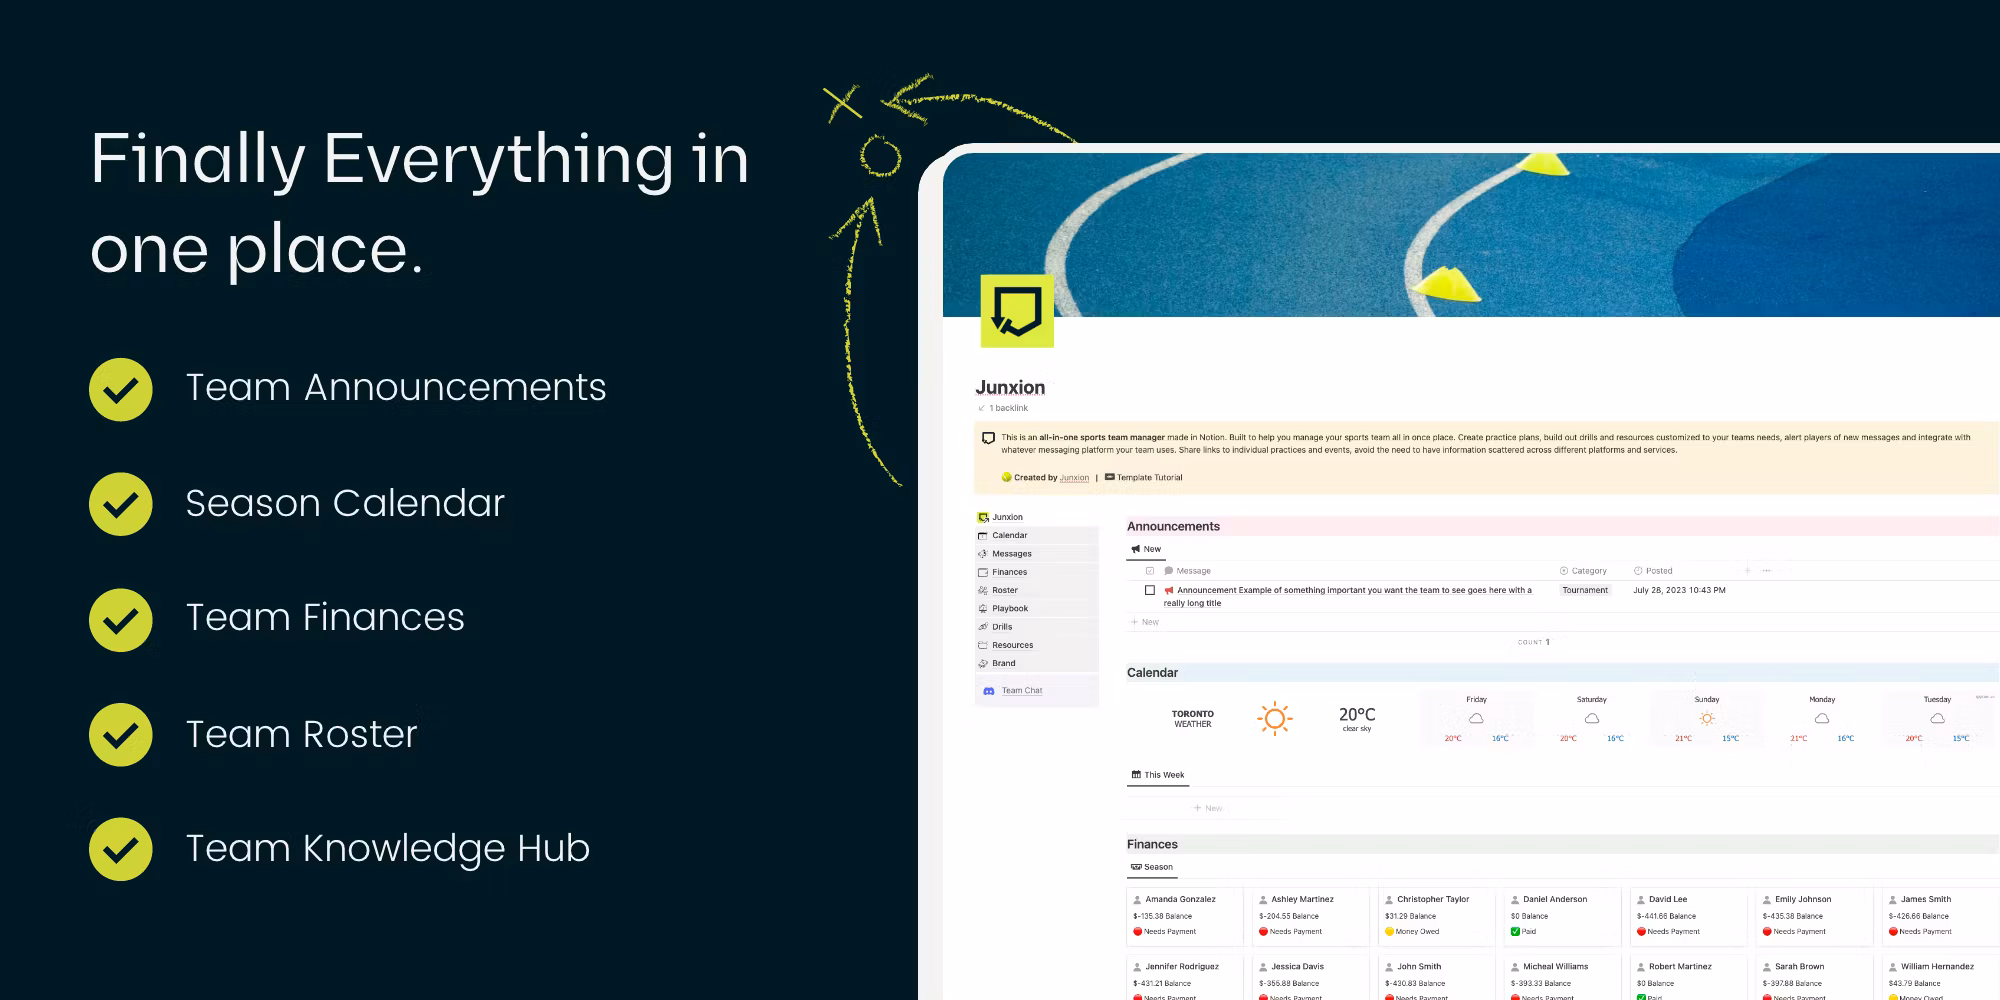Open the Category column header menu
Viewport: 2000px width, 1000px height.
[x=1587, y=571]
